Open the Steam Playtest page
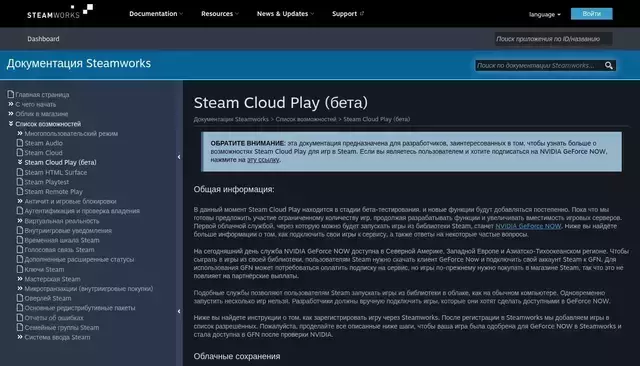 (47, 182)
